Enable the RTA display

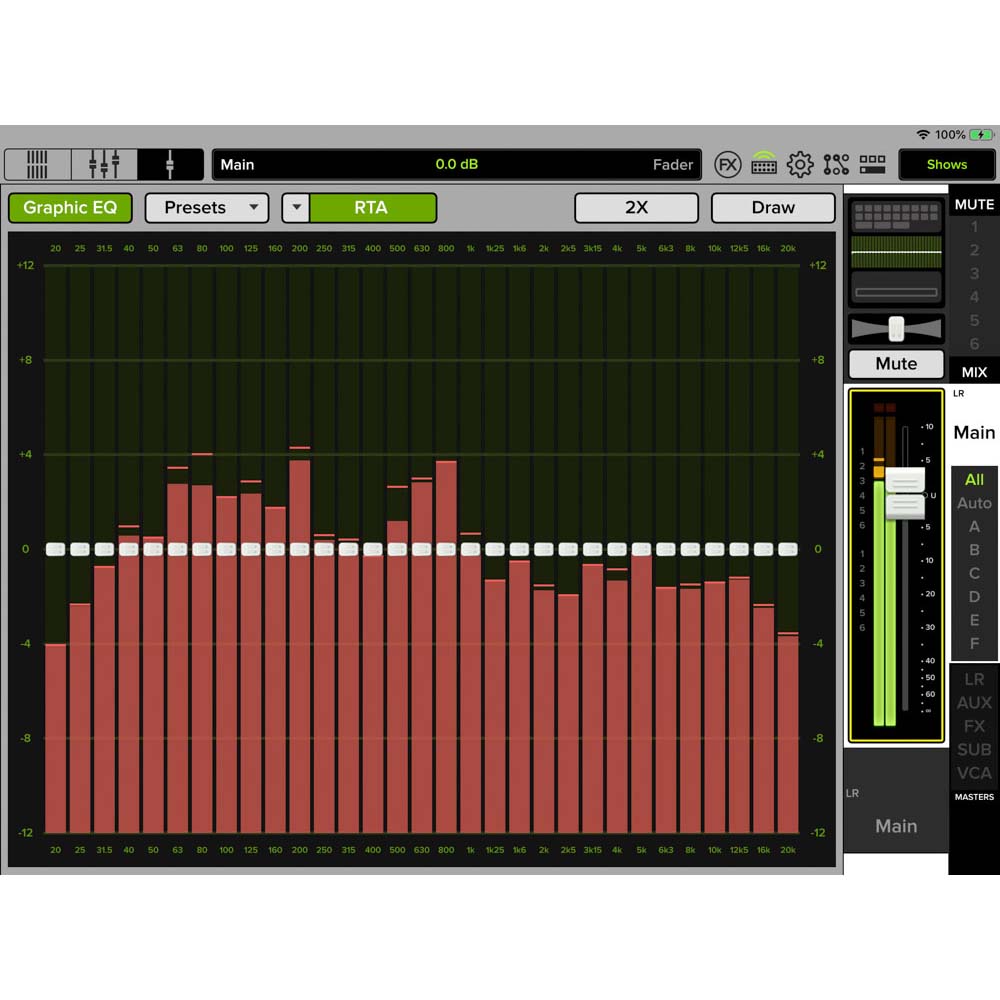[371, 208]
